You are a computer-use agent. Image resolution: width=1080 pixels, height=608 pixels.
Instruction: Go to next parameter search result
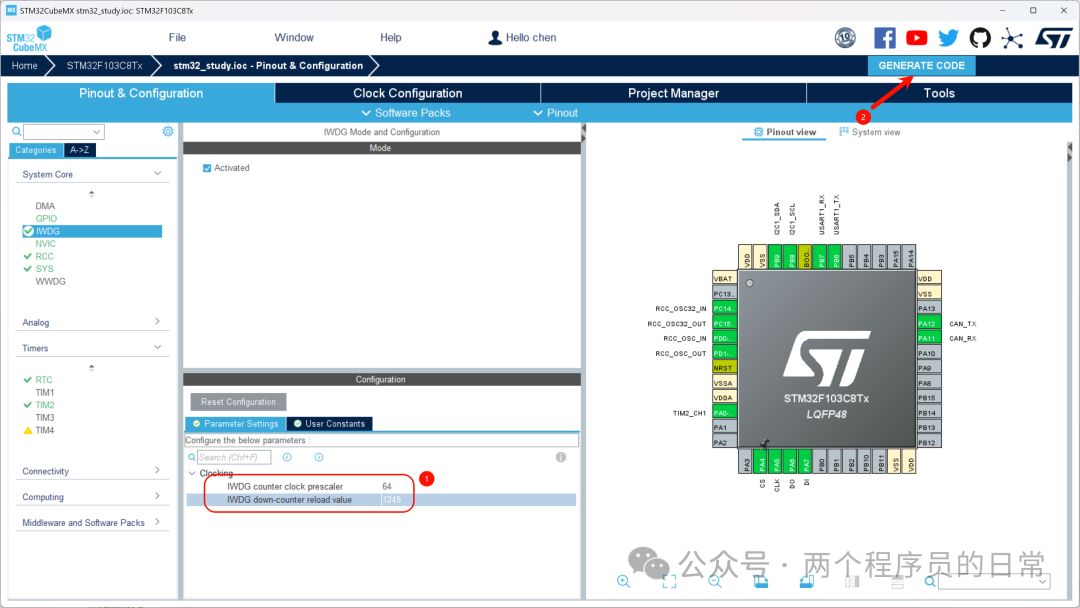point(319,457)
